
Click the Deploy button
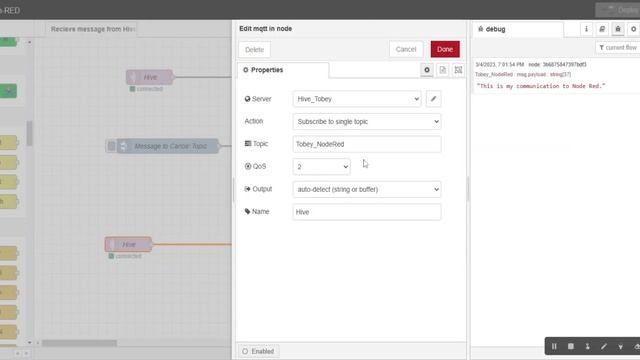tap(618, 10)
